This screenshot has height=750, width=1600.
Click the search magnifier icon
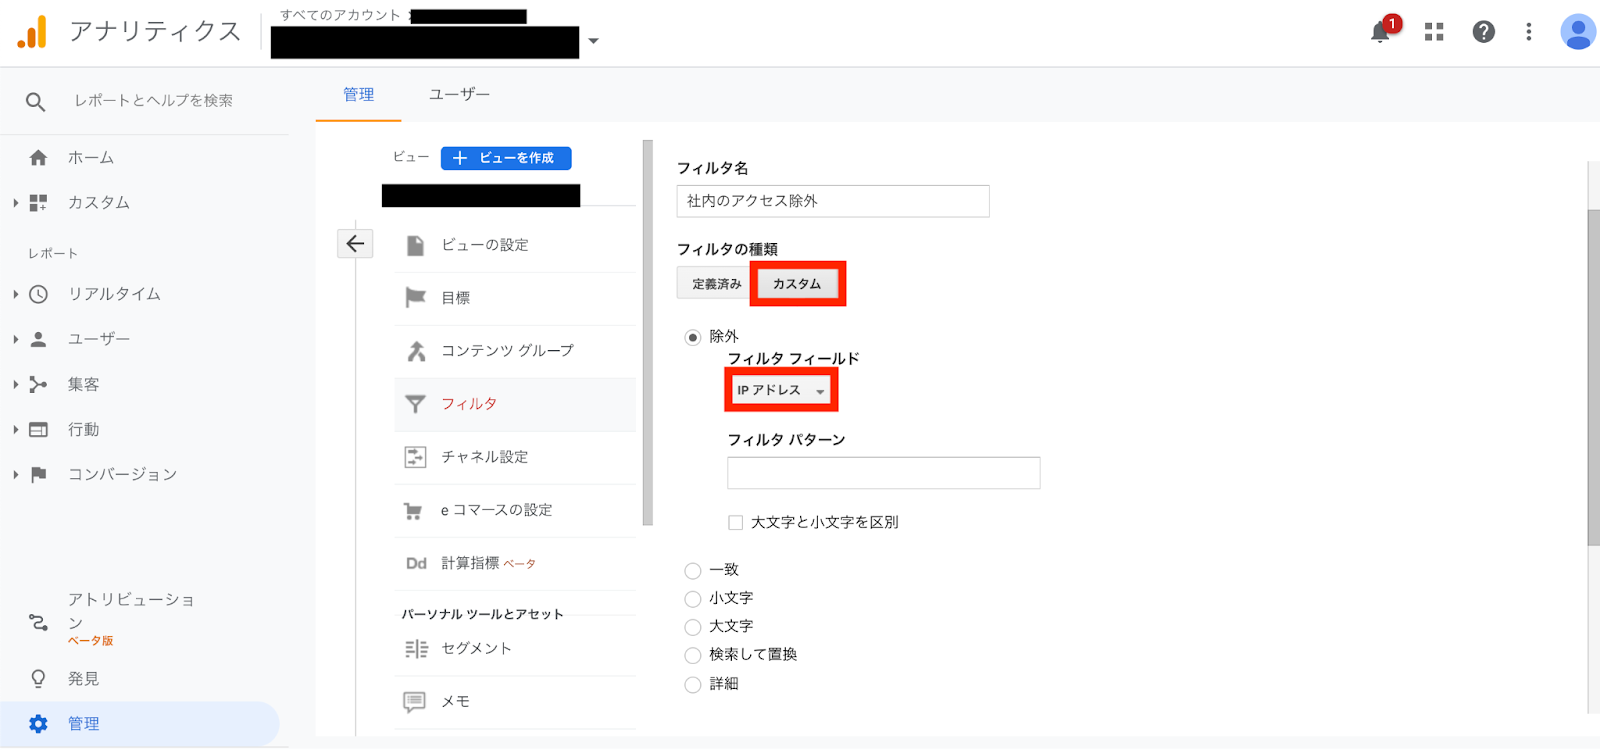coord(36,101)
